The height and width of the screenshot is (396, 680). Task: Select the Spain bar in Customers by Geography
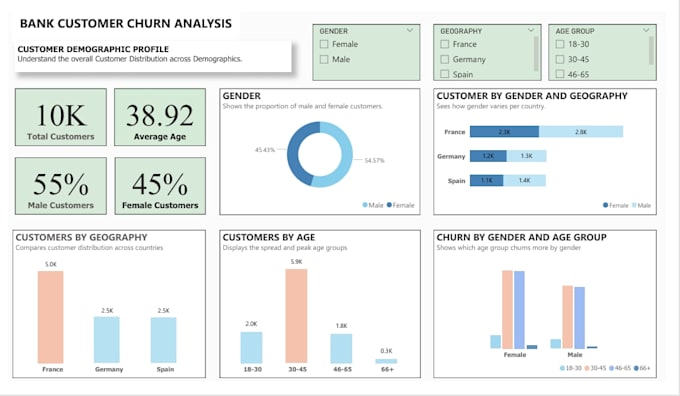(163, 340)
